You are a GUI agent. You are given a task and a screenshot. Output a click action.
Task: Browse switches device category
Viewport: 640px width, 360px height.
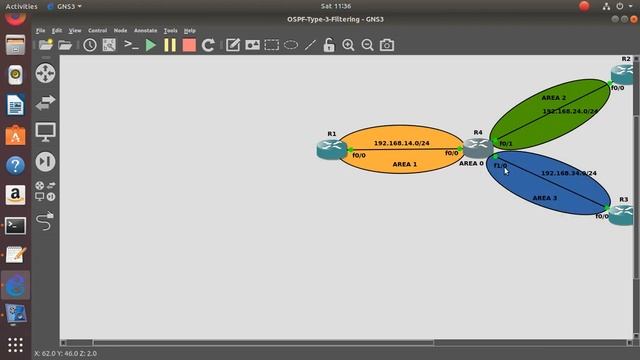click(x=45, y=102)
